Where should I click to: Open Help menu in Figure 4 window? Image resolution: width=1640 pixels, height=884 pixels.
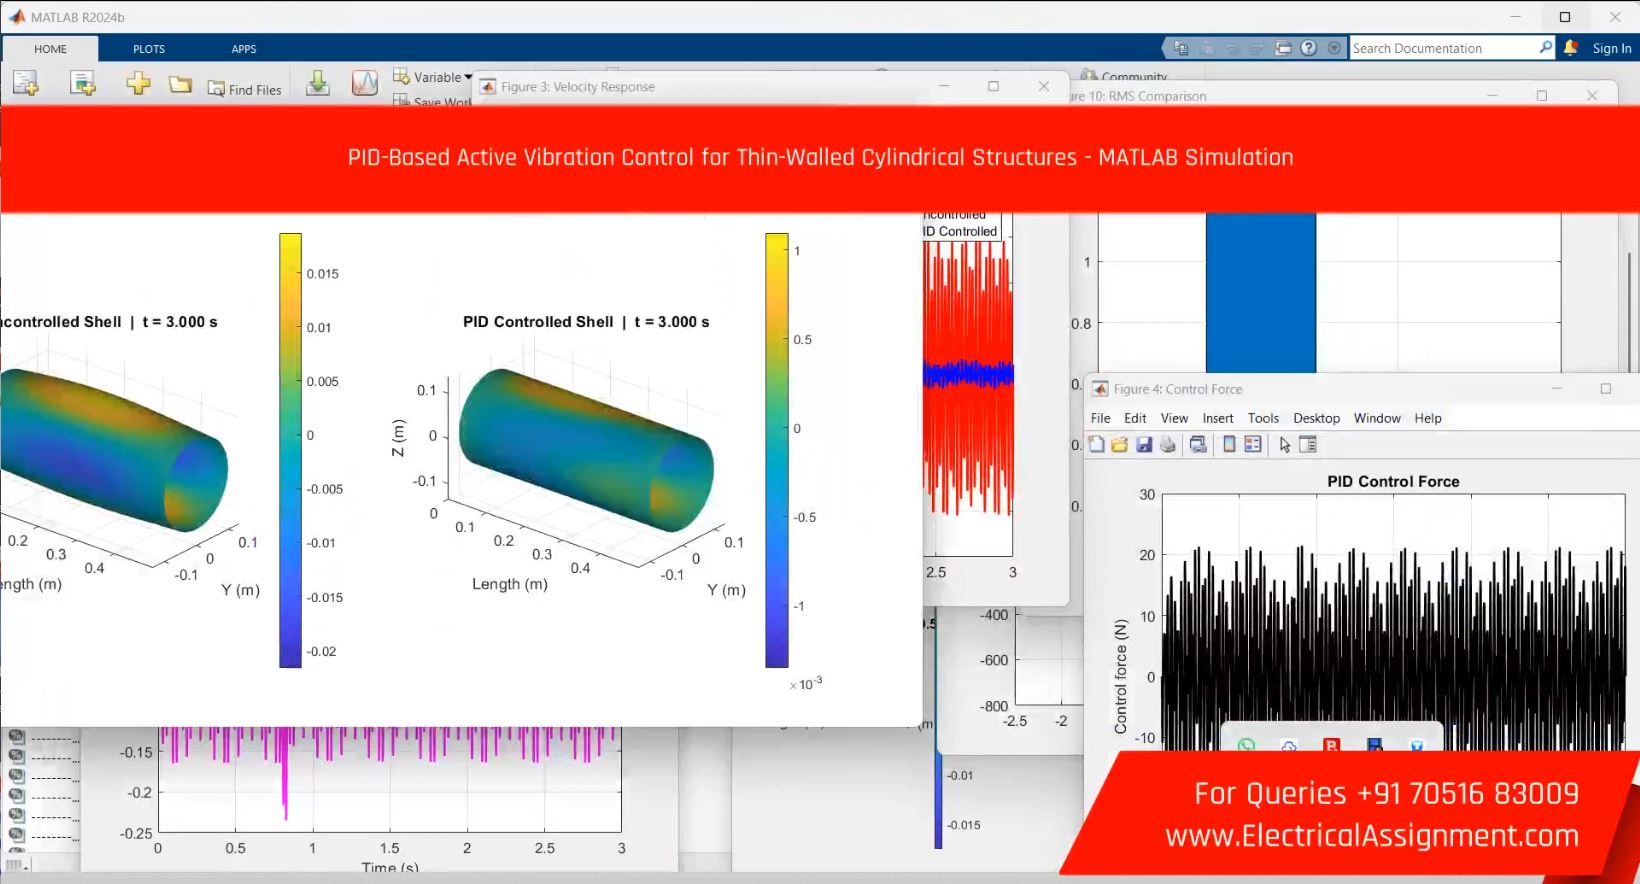tap(1428, 418)
